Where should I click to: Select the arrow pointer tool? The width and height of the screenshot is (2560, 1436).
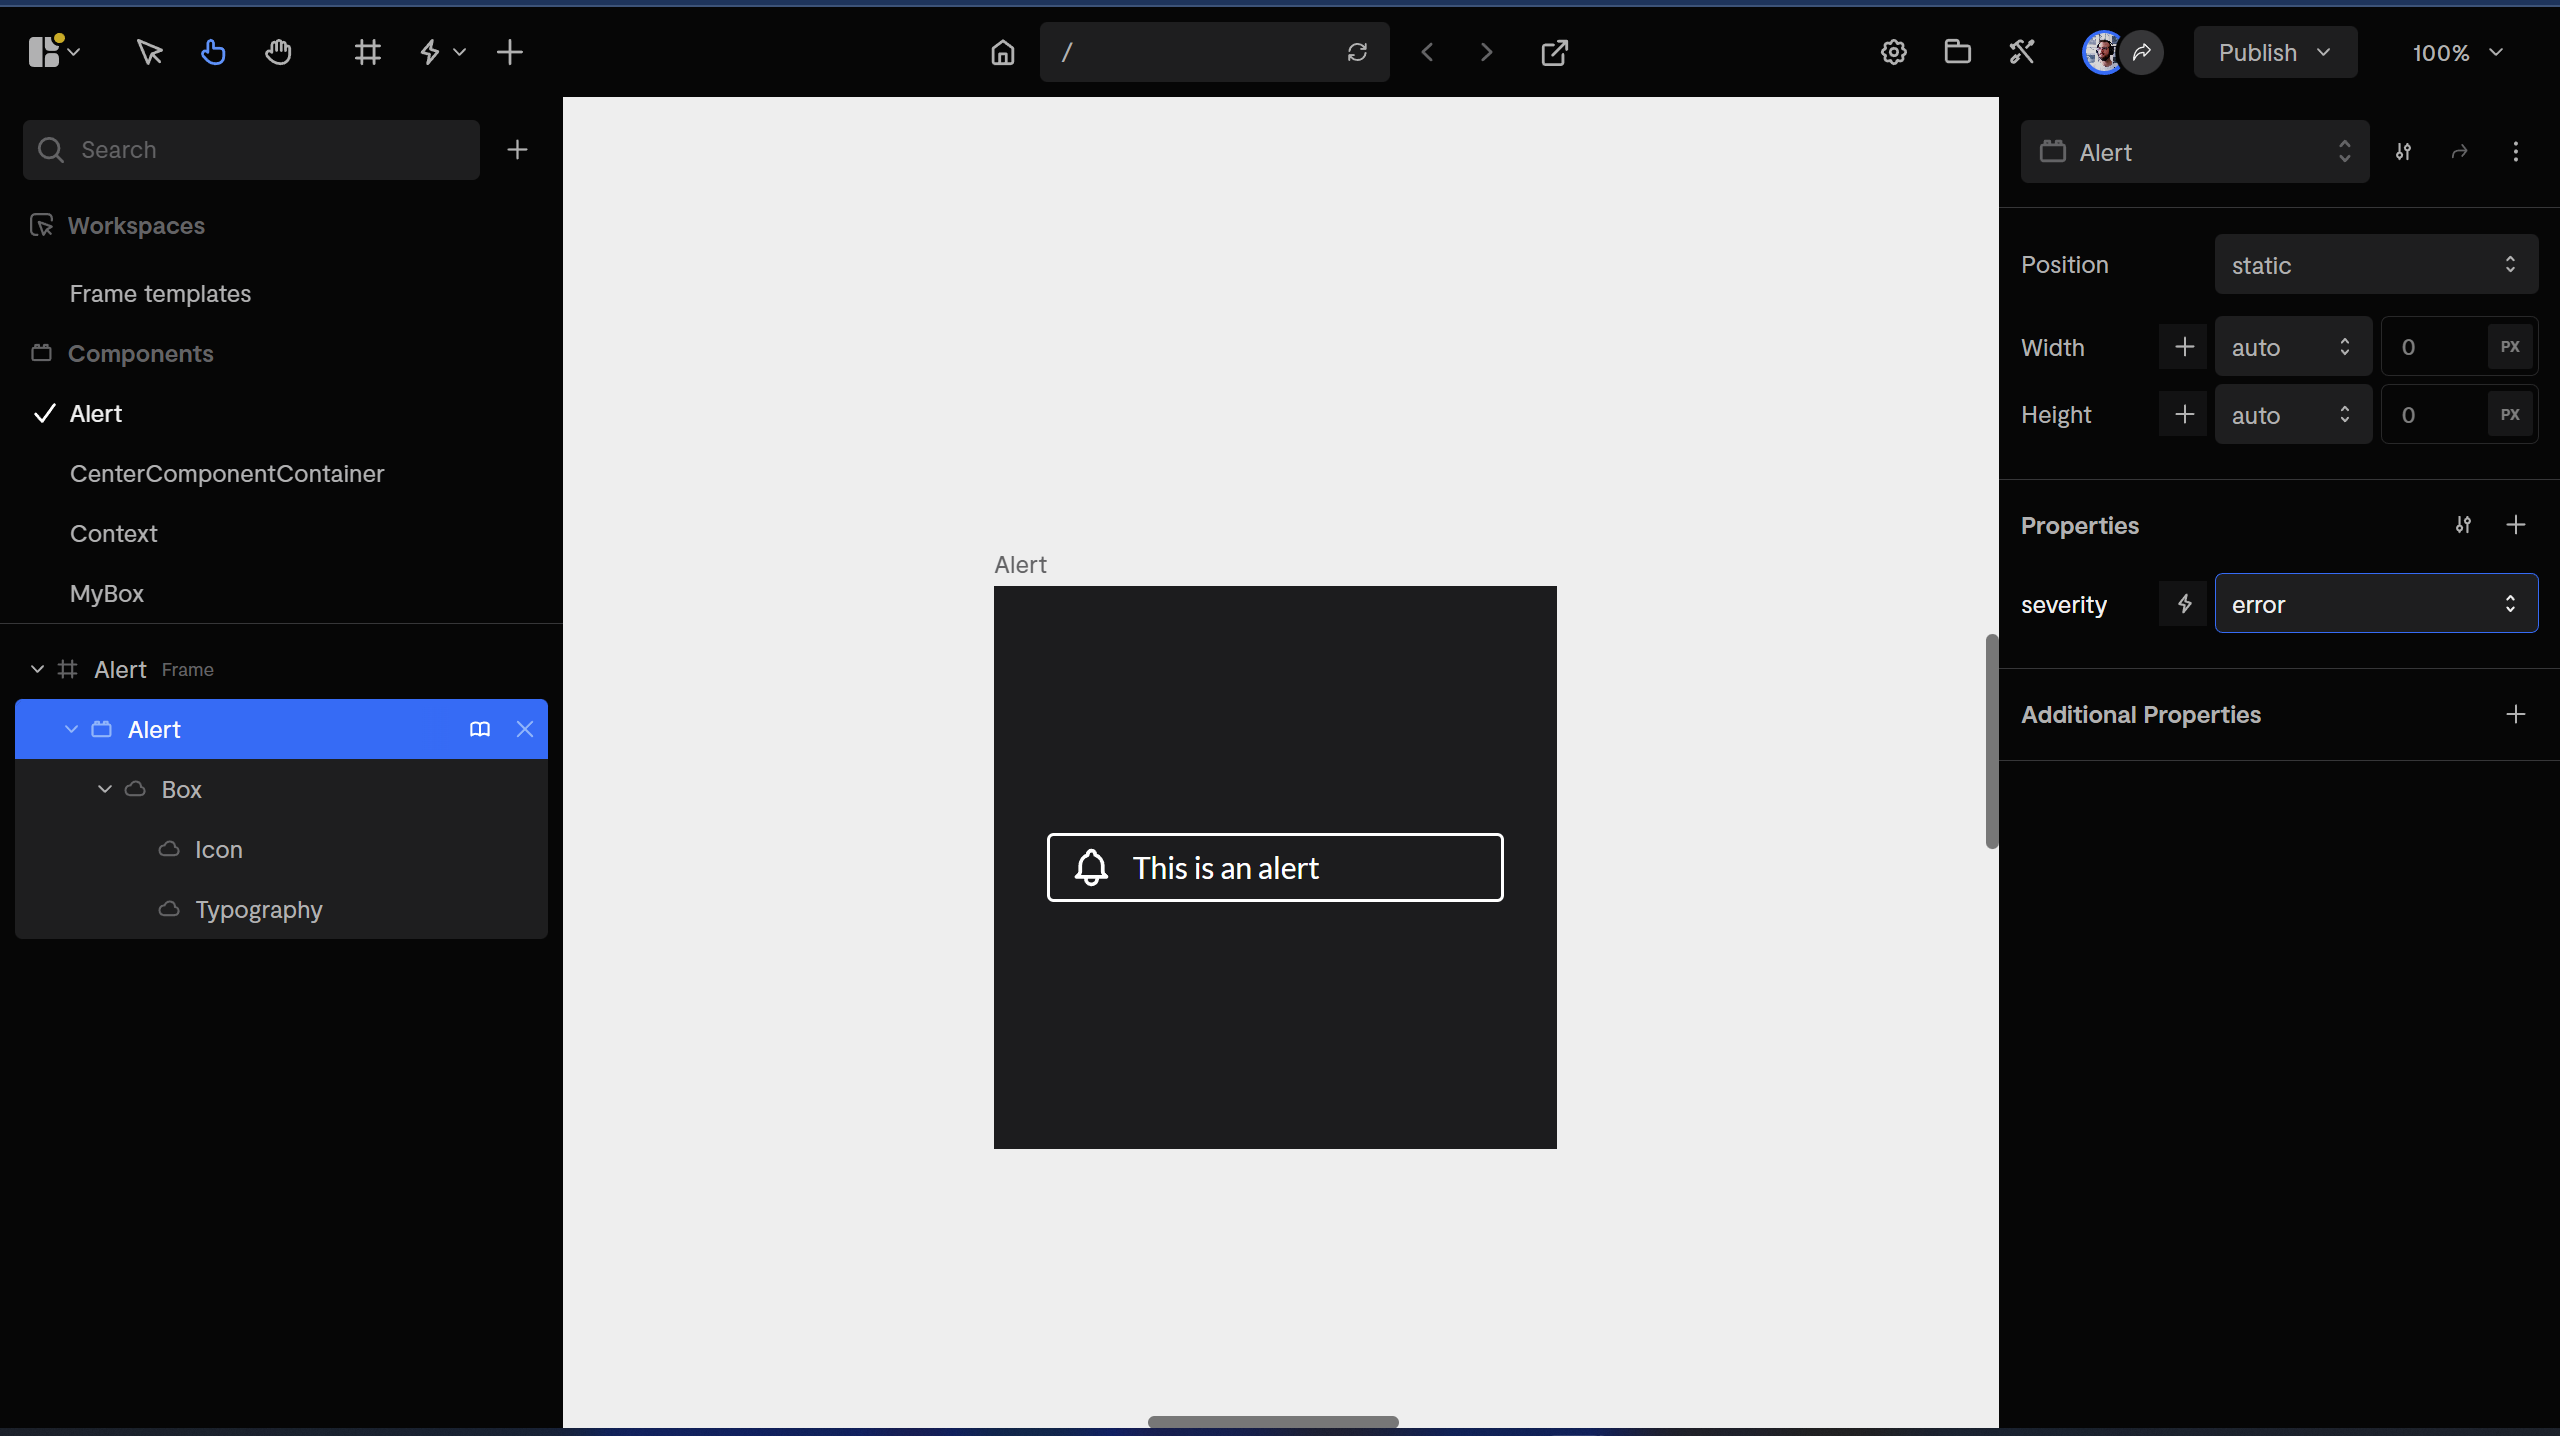[x=149, y=52]
